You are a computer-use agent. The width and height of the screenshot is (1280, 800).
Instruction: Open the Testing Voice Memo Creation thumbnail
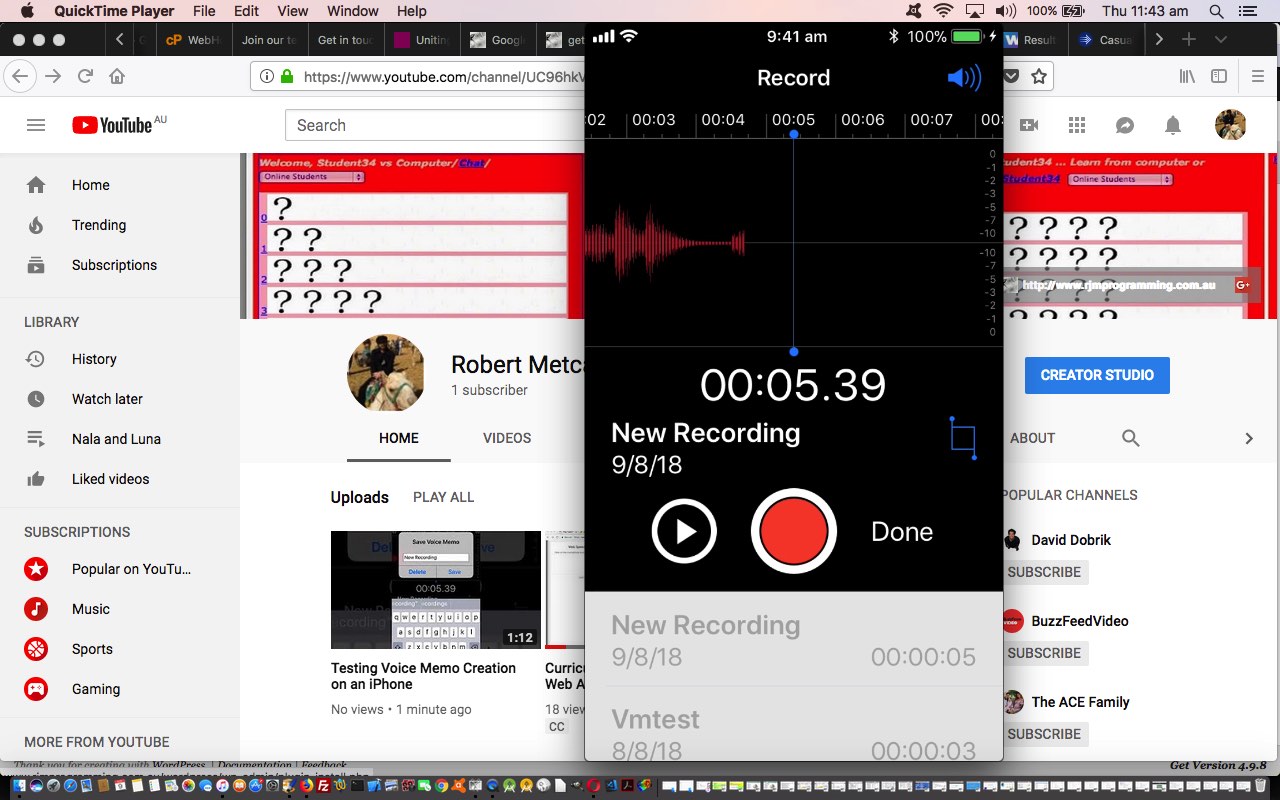coord(434,590)
